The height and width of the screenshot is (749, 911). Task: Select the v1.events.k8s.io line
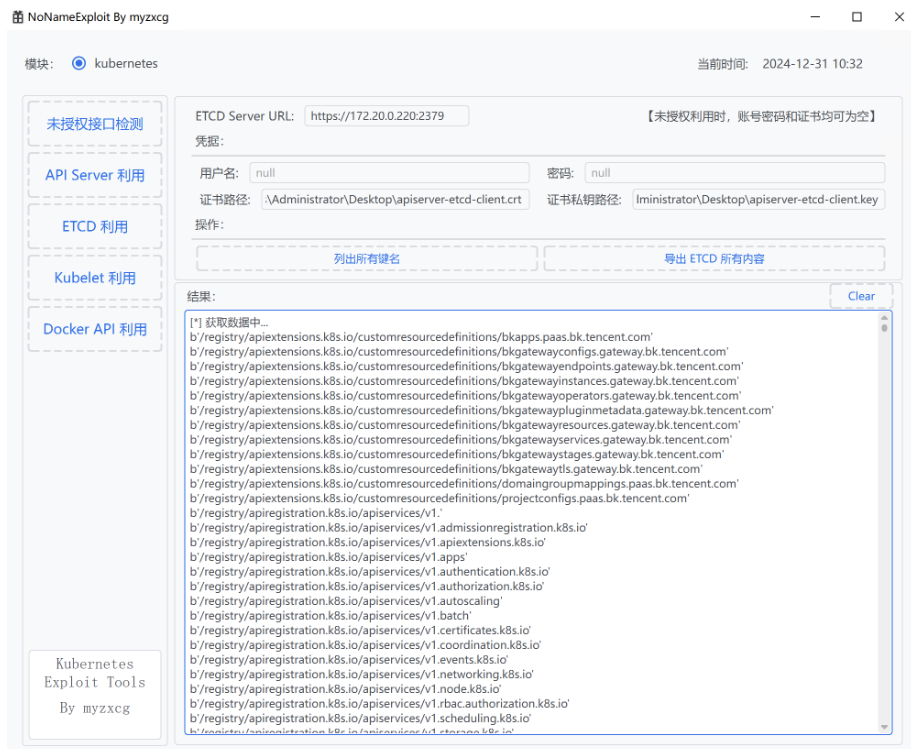click(349, 660)
